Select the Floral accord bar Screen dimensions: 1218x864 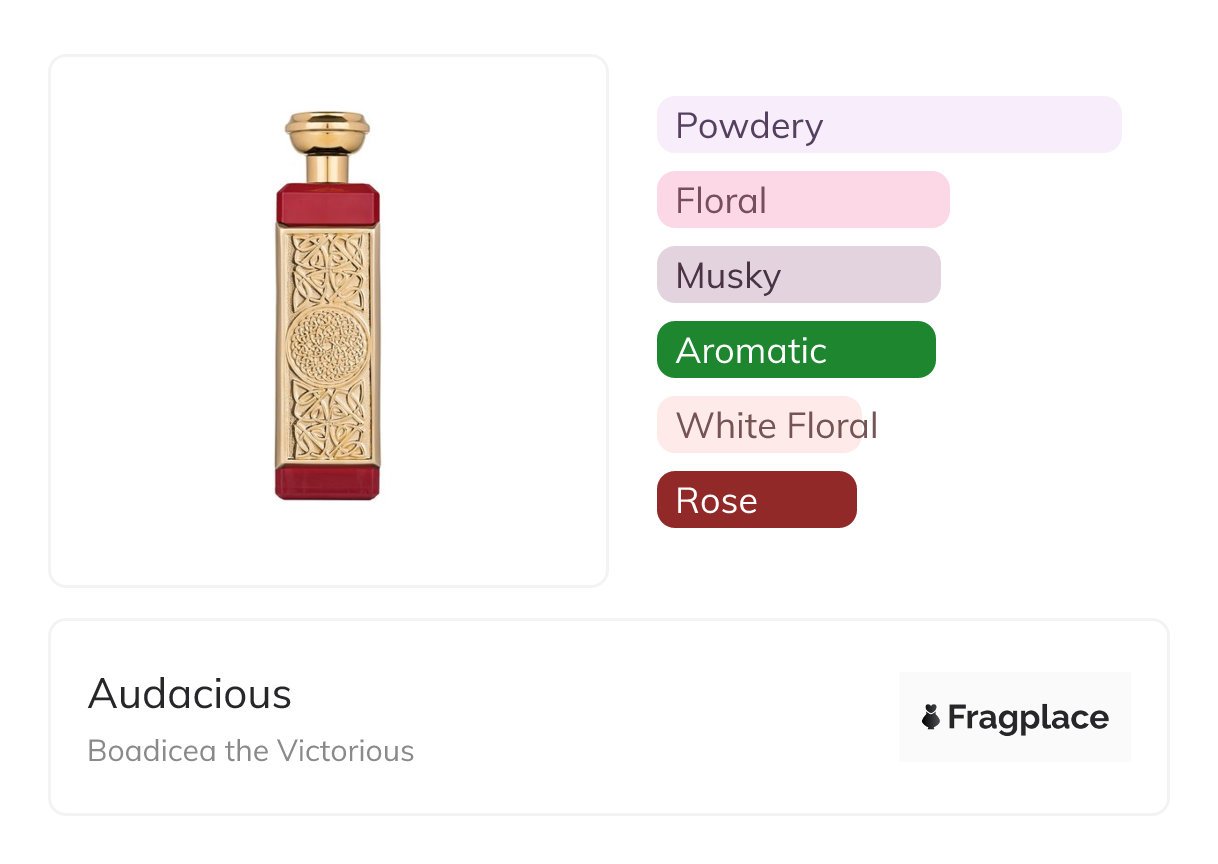tap(803, 200)
